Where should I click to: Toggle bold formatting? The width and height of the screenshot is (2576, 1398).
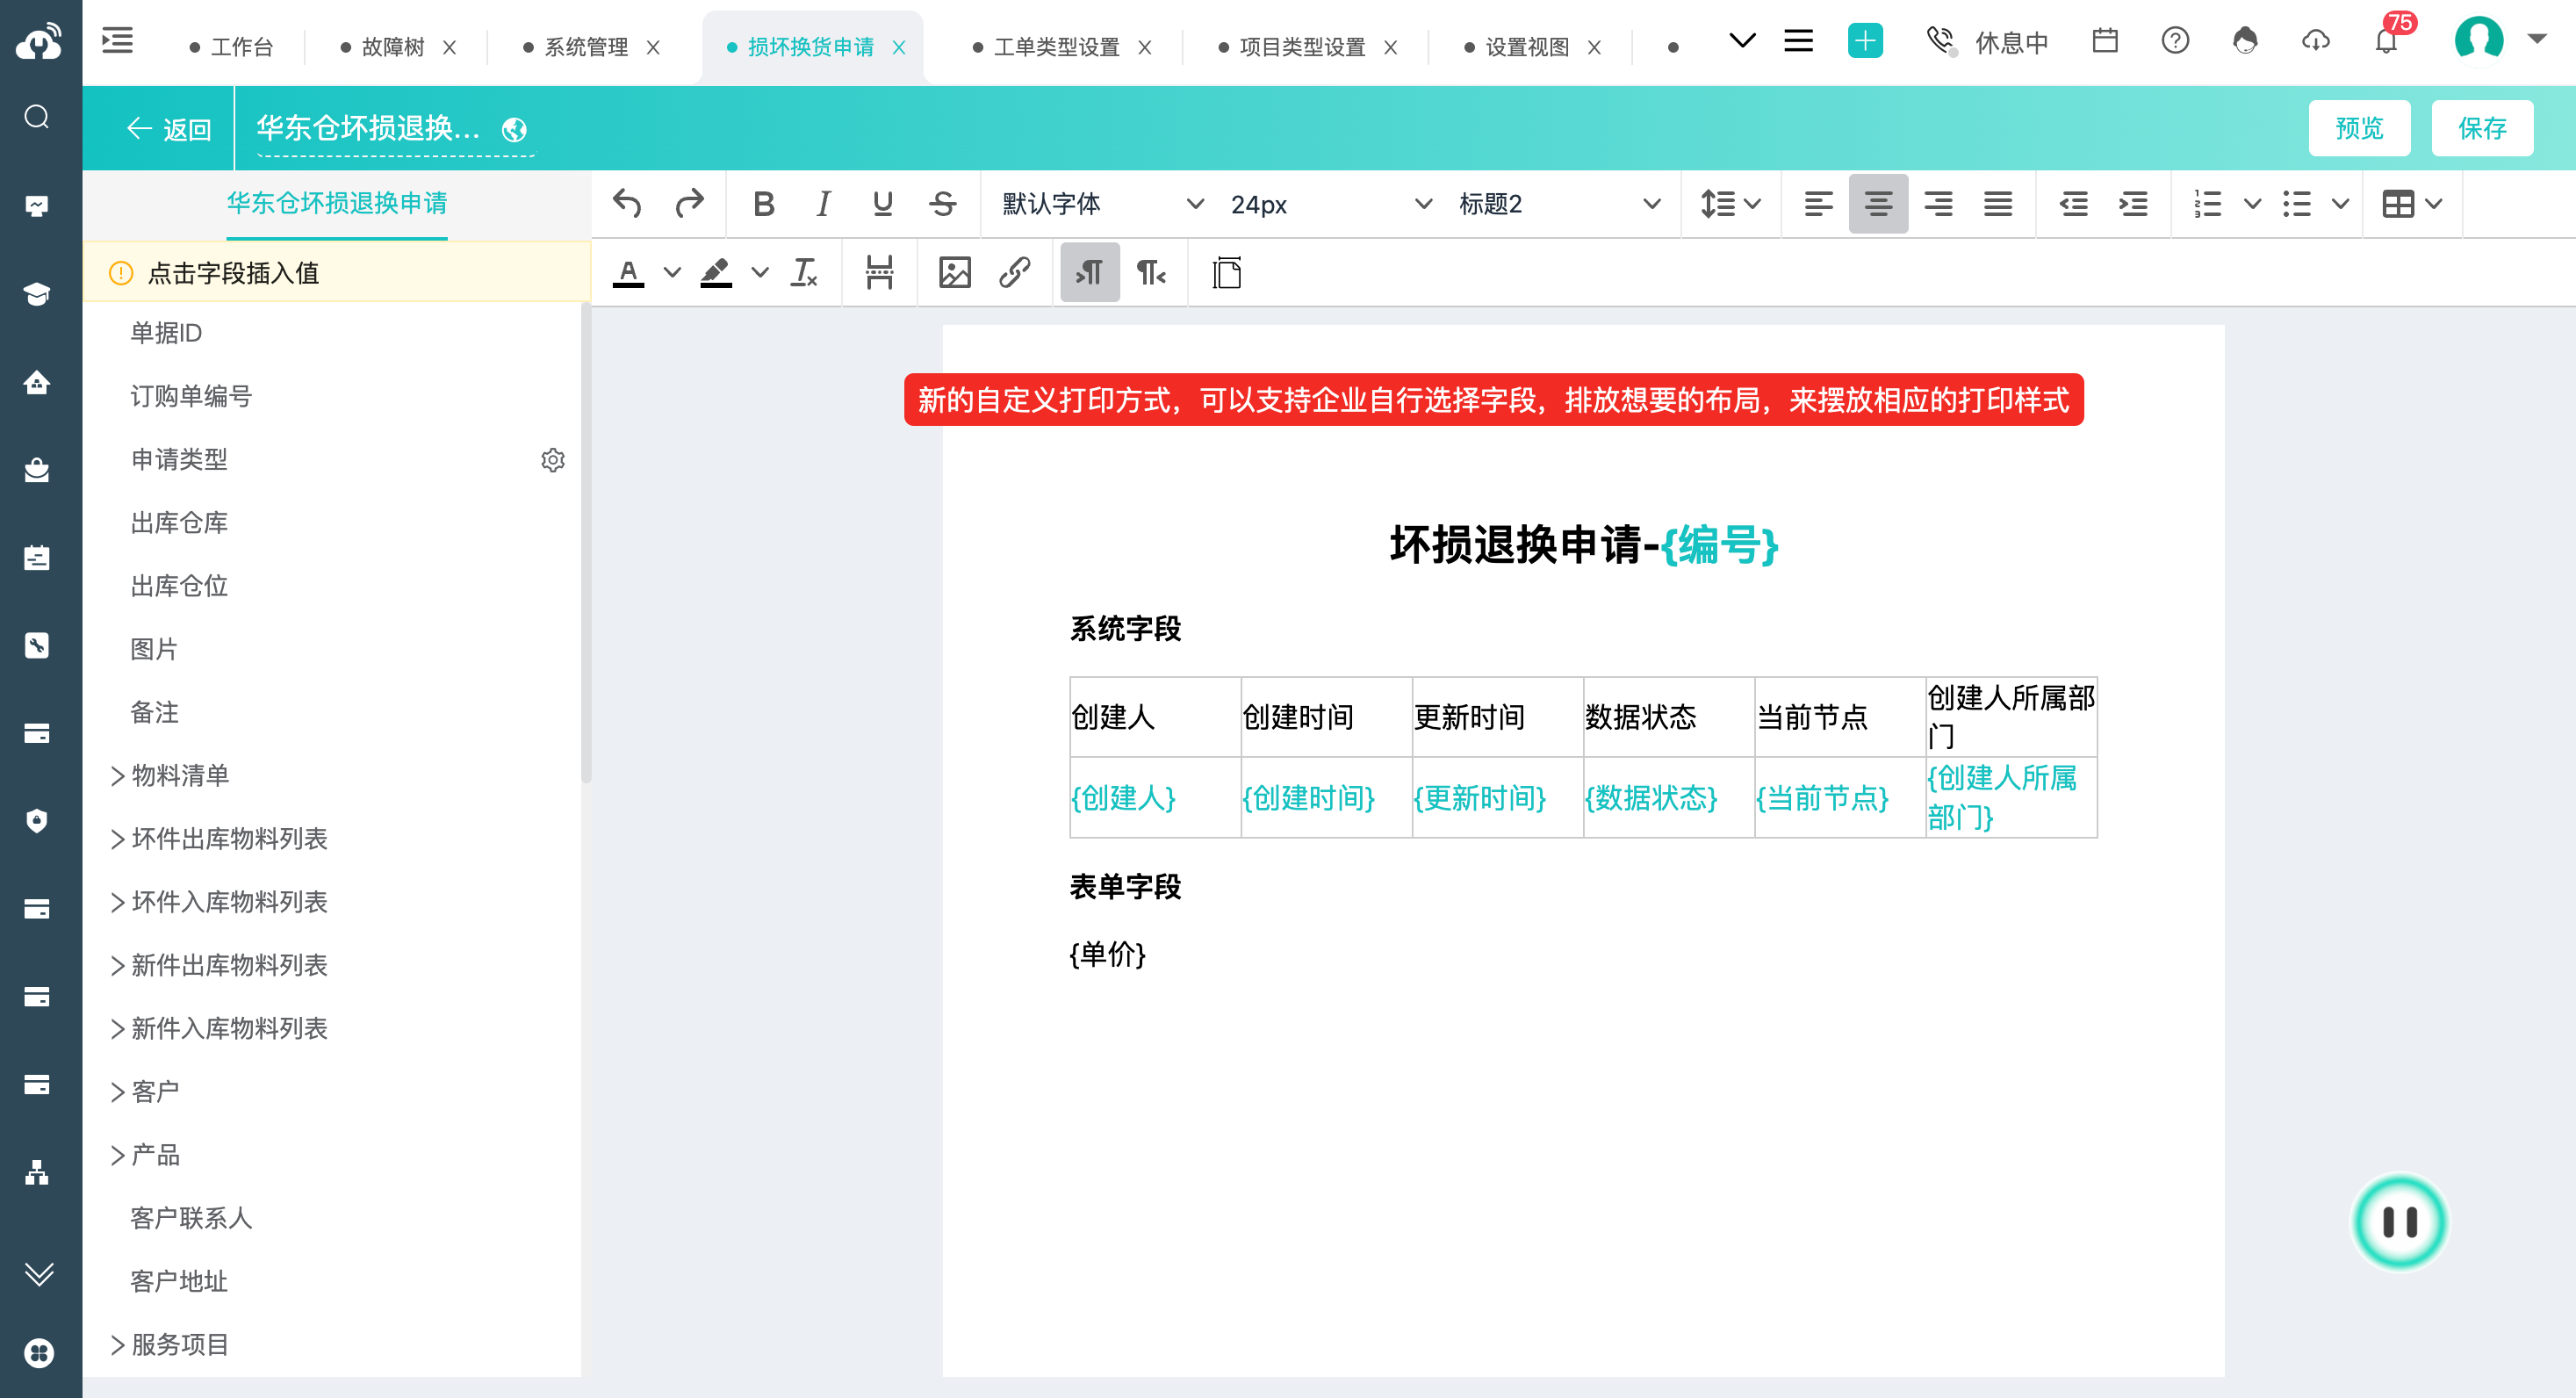(763, 204)
